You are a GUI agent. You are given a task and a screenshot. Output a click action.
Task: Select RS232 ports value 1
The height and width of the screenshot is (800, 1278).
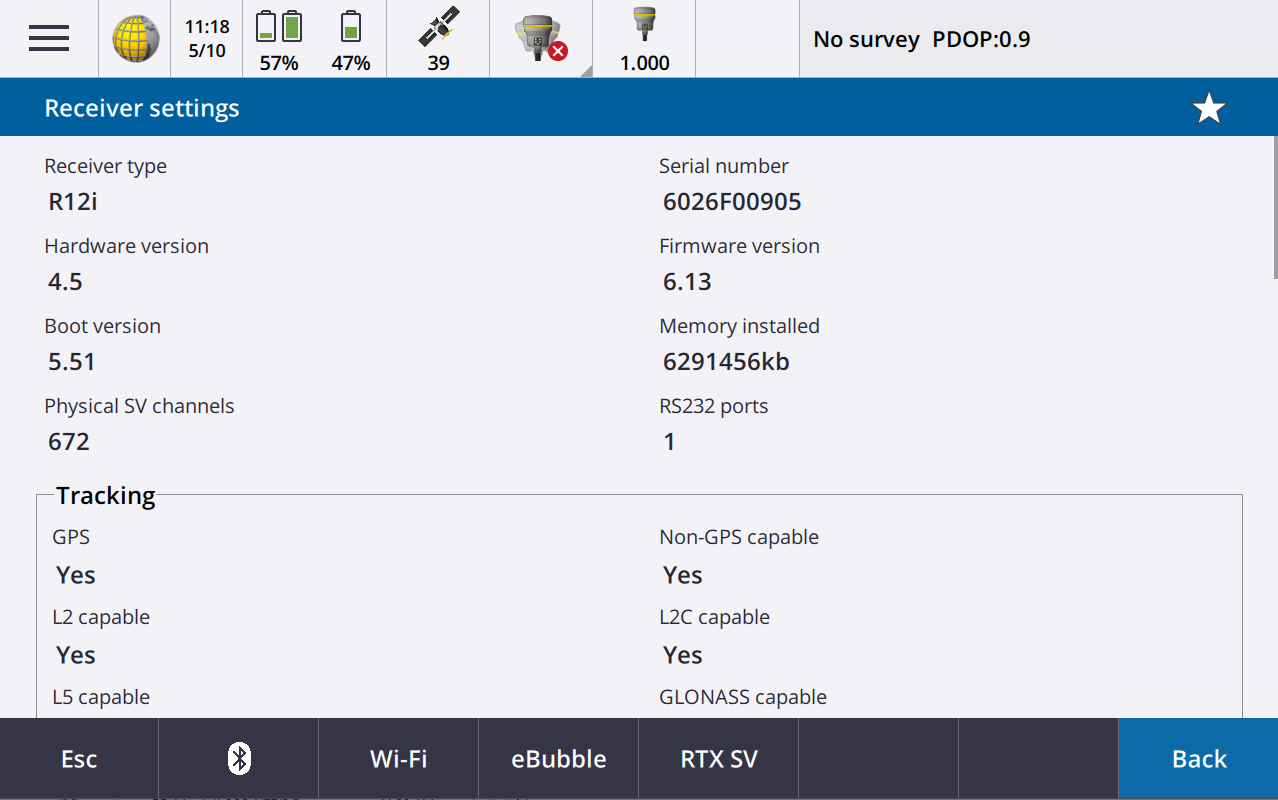[669, 442]
